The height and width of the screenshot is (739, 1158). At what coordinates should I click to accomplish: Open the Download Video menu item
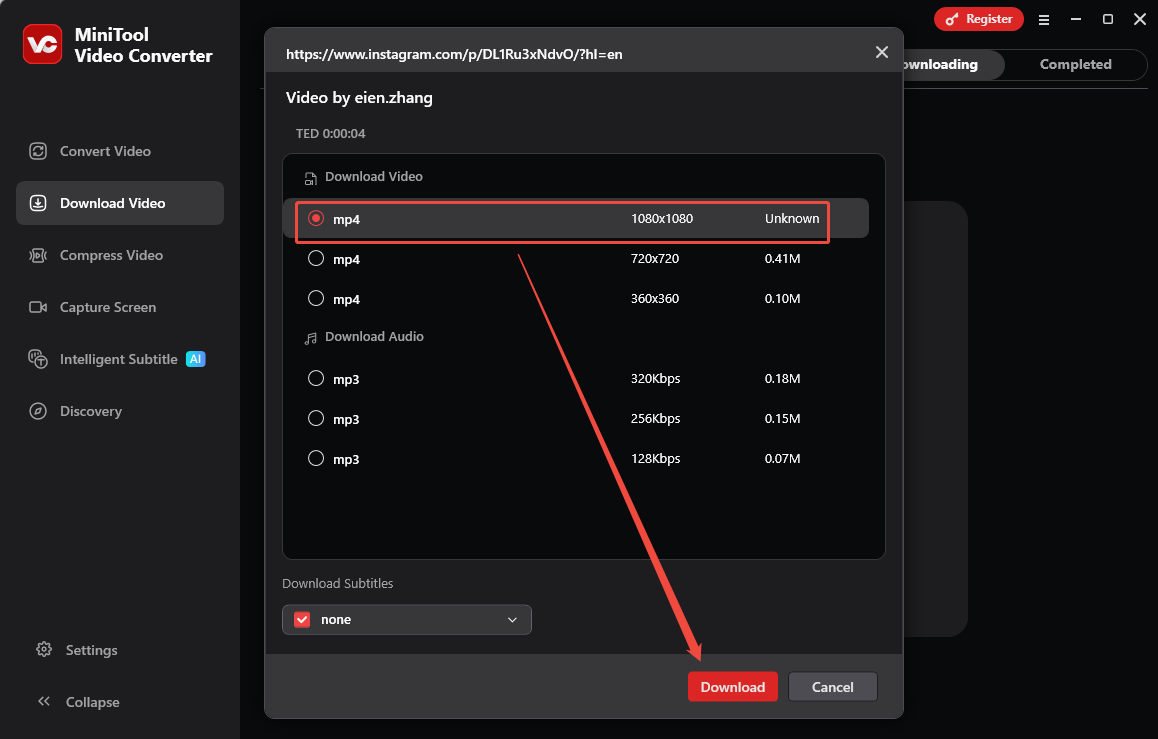pos(120,203)
